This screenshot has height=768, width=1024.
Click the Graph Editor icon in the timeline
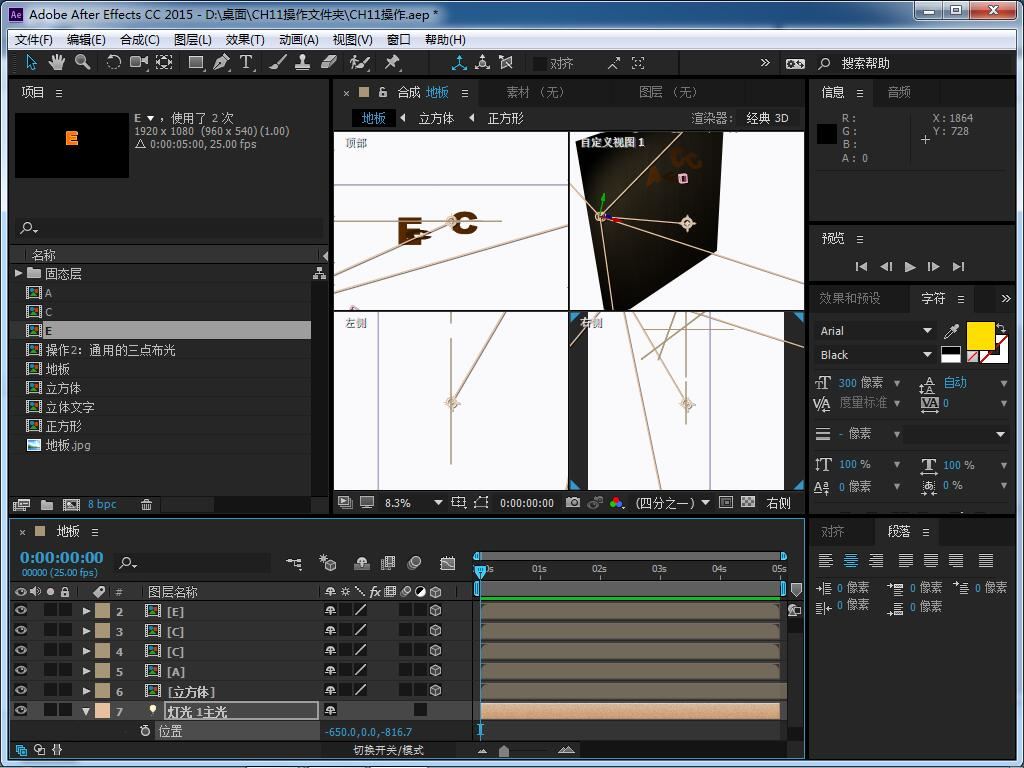click(x=447, y=563)
